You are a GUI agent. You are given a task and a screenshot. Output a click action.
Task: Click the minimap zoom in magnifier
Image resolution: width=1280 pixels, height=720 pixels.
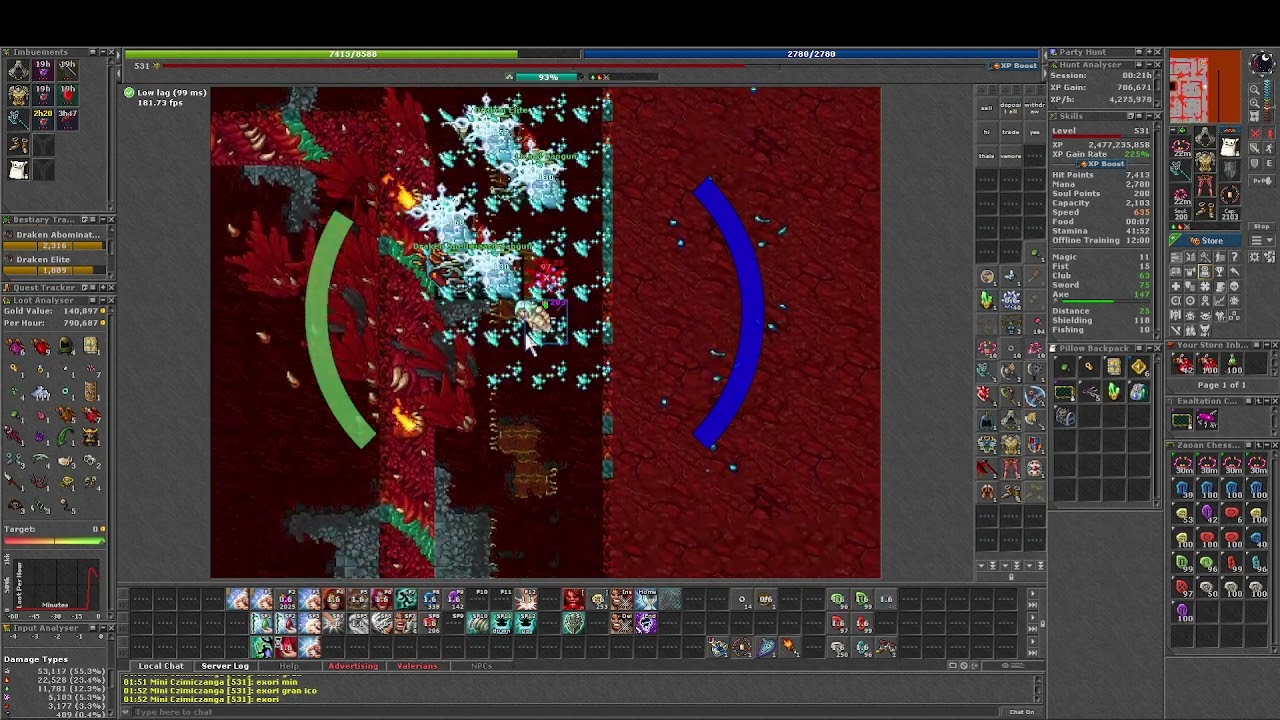pos(1255,103)
